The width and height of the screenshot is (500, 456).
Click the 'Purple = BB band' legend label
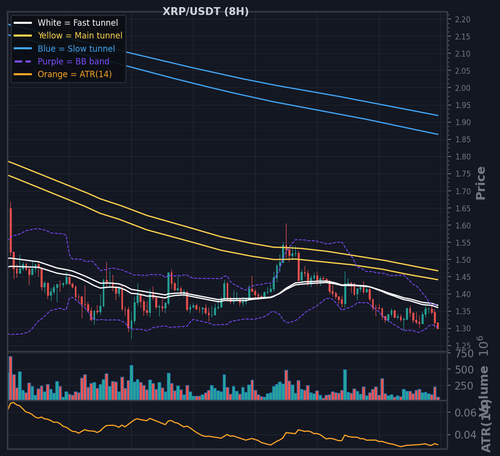[73, 61]
